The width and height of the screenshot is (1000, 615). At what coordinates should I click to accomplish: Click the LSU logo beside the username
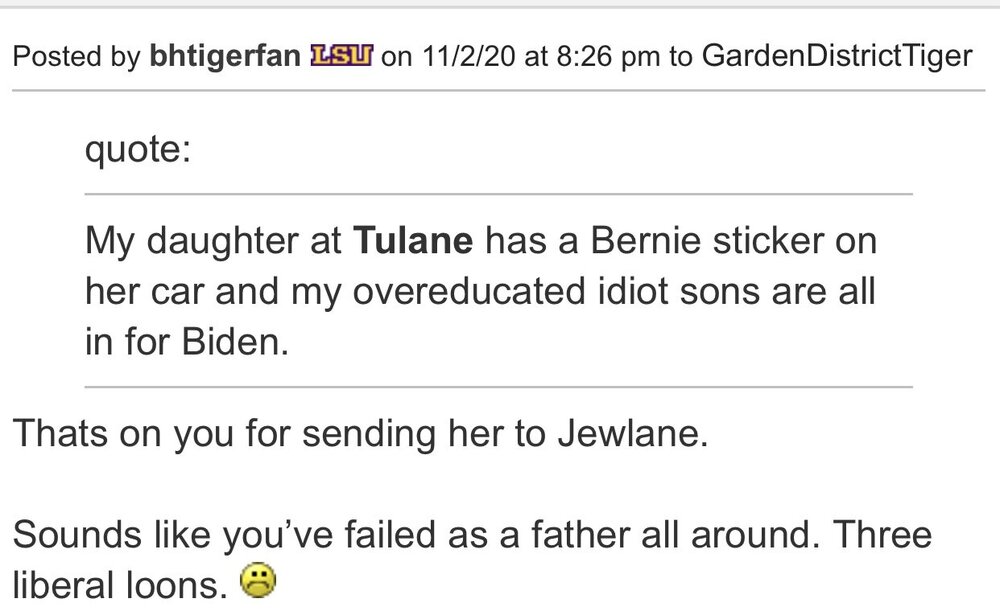click(346, 56)
